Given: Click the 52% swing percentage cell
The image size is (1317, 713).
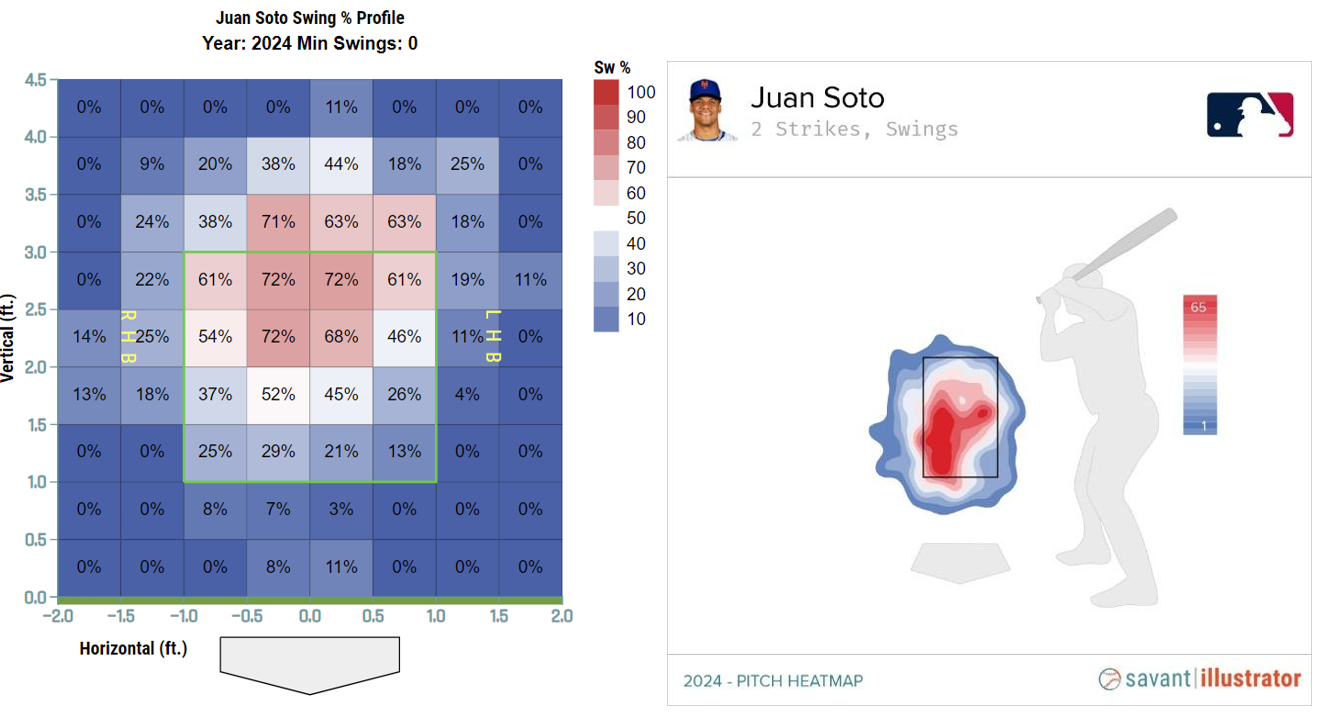Looking at the screenshot, I should click(278, 394).
